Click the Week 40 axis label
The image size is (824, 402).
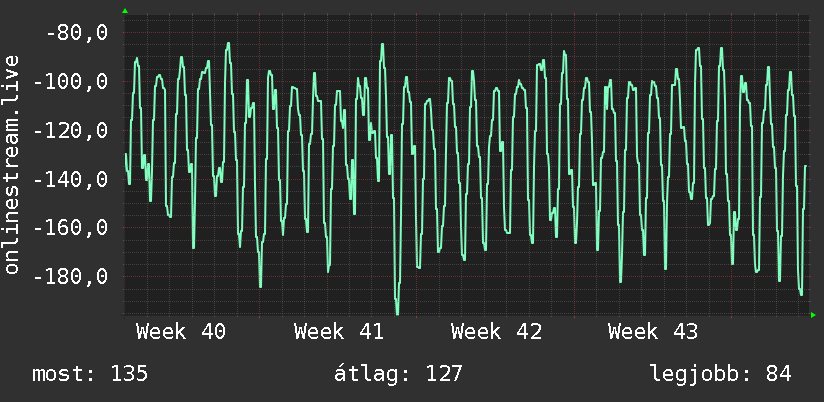(181, 332)
